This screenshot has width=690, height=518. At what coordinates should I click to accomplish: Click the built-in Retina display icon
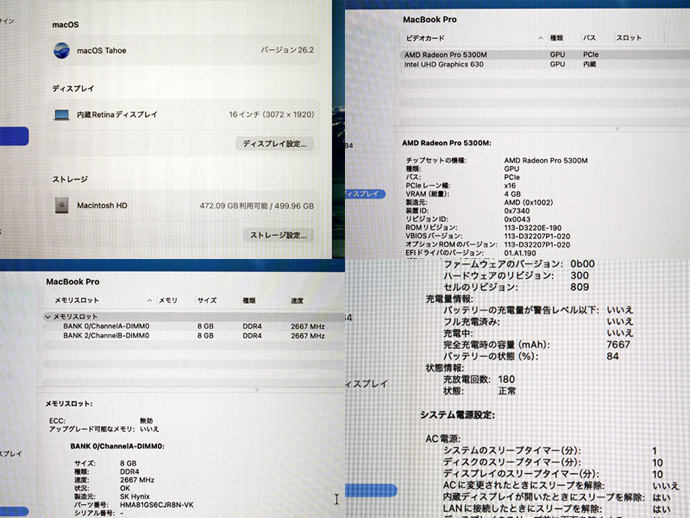point(62,115)
